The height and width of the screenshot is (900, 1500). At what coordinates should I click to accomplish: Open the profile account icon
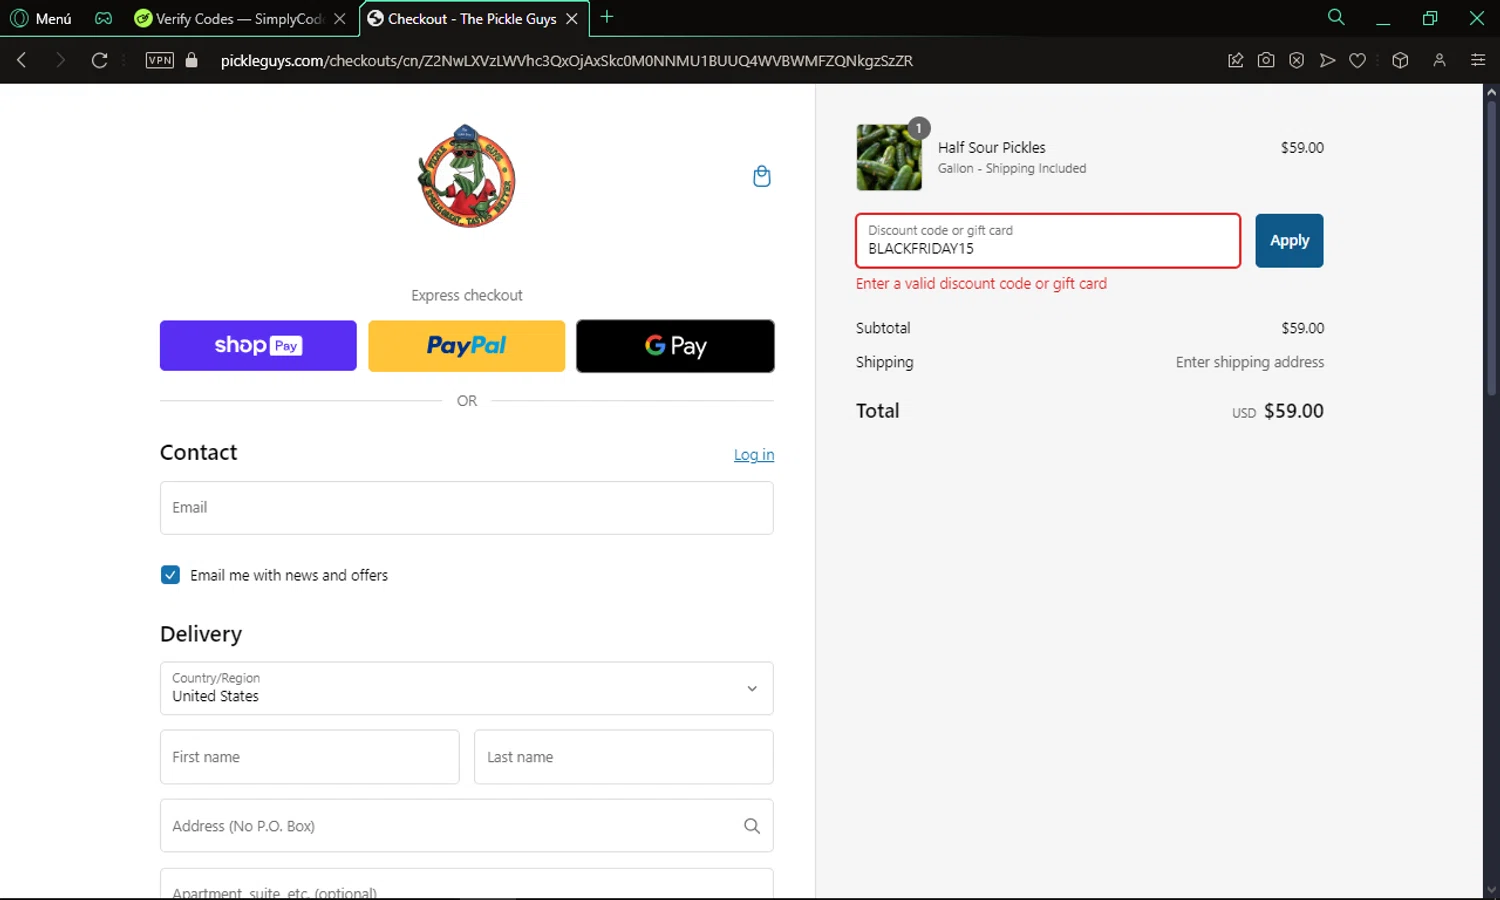tap(1439, 60)
